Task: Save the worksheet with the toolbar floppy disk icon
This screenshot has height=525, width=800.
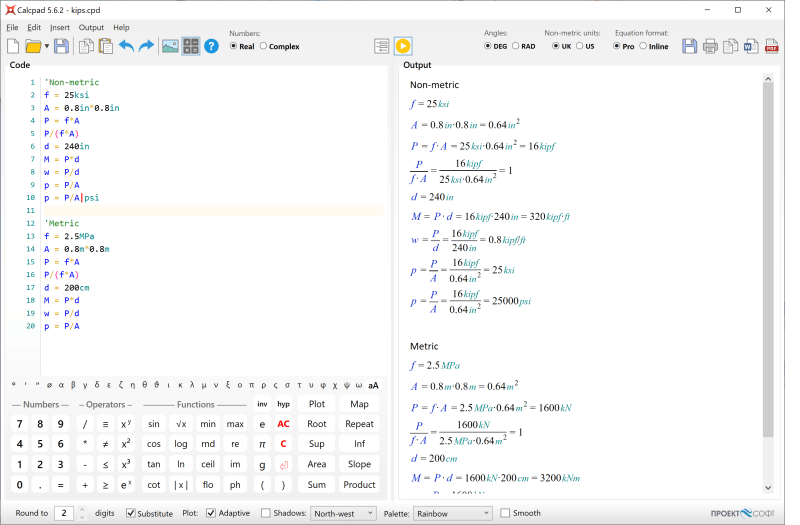Action: click(x=61, y=46)
